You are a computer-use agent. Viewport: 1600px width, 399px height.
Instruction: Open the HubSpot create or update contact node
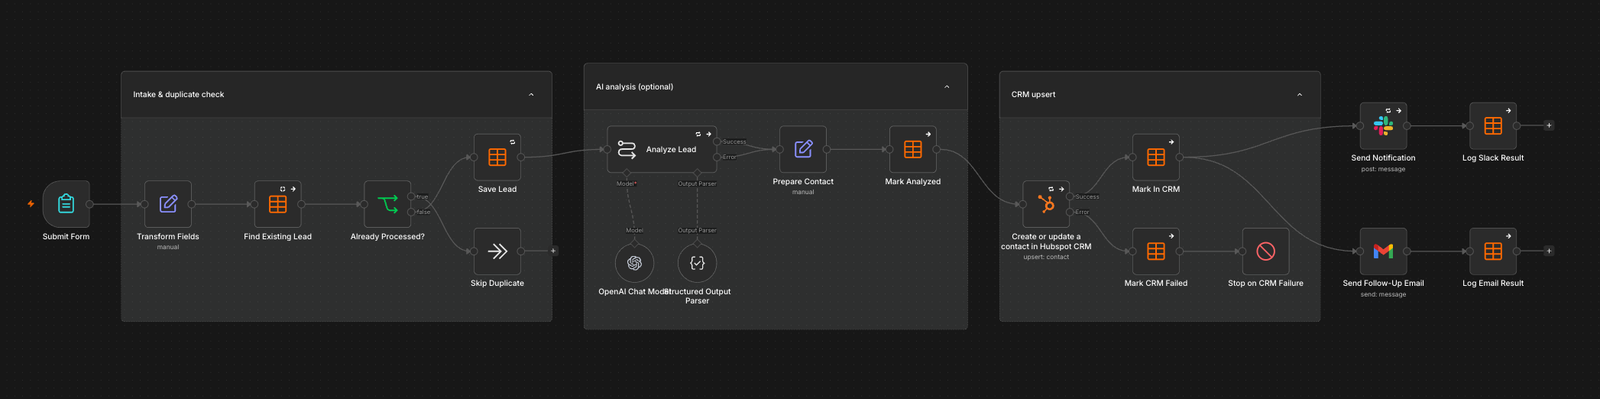pos(1046,204)
